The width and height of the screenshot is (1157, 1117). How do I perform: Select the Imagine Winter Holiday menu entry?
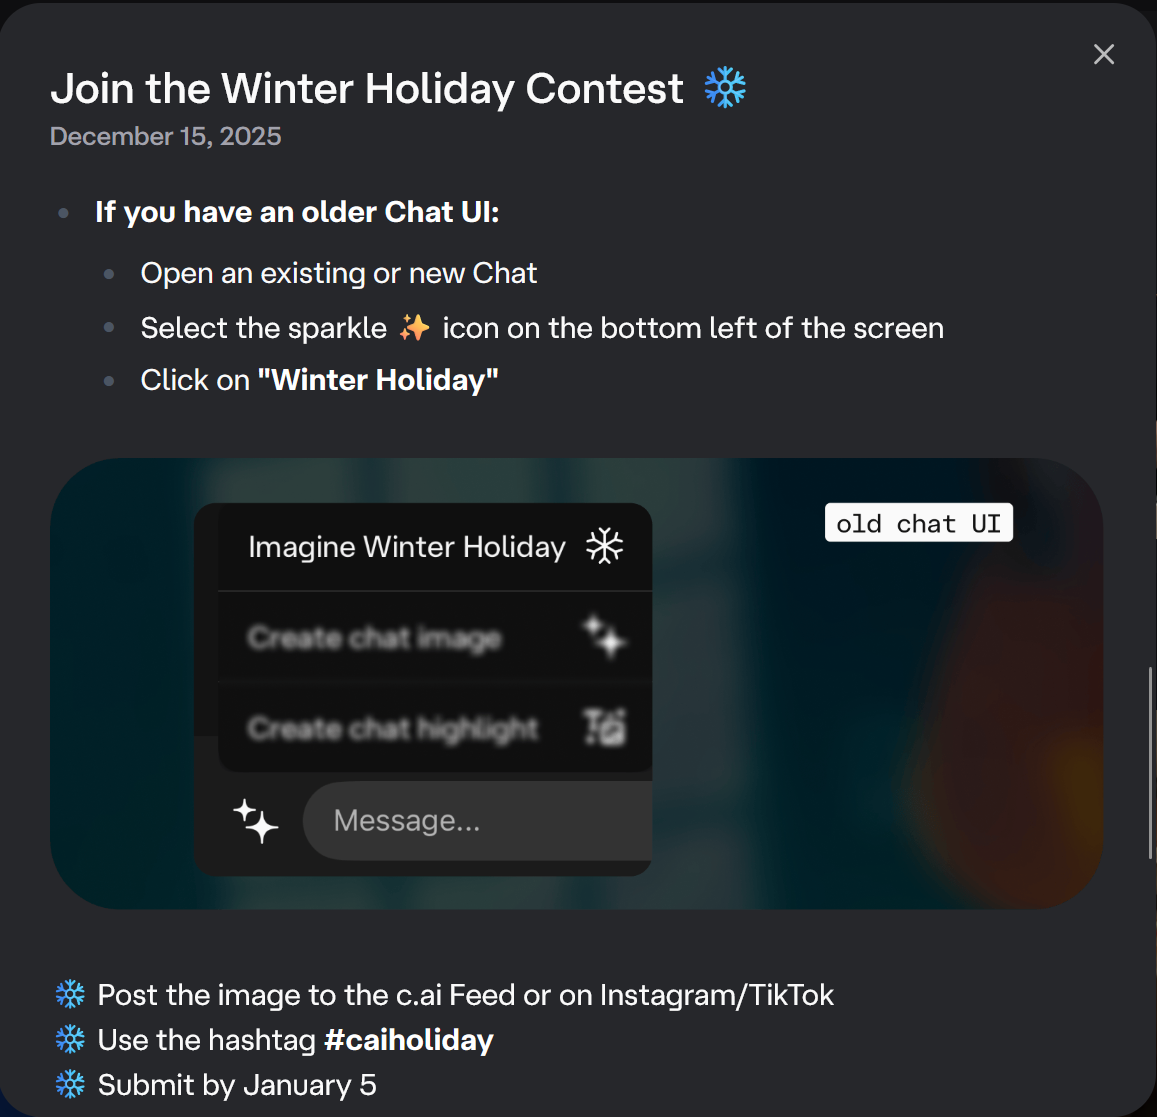tap(435, 547)
